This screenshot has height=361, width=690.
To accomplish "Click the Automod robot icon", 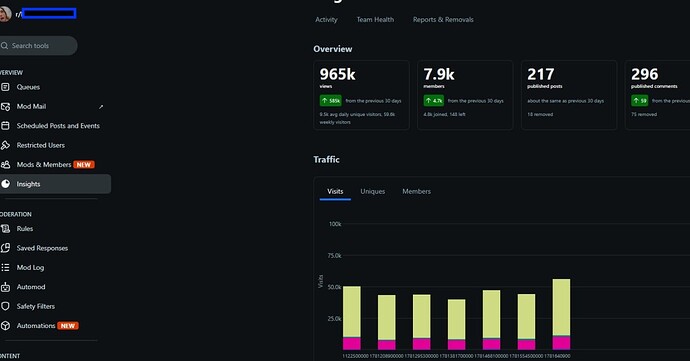I will [x=5, y=287].
